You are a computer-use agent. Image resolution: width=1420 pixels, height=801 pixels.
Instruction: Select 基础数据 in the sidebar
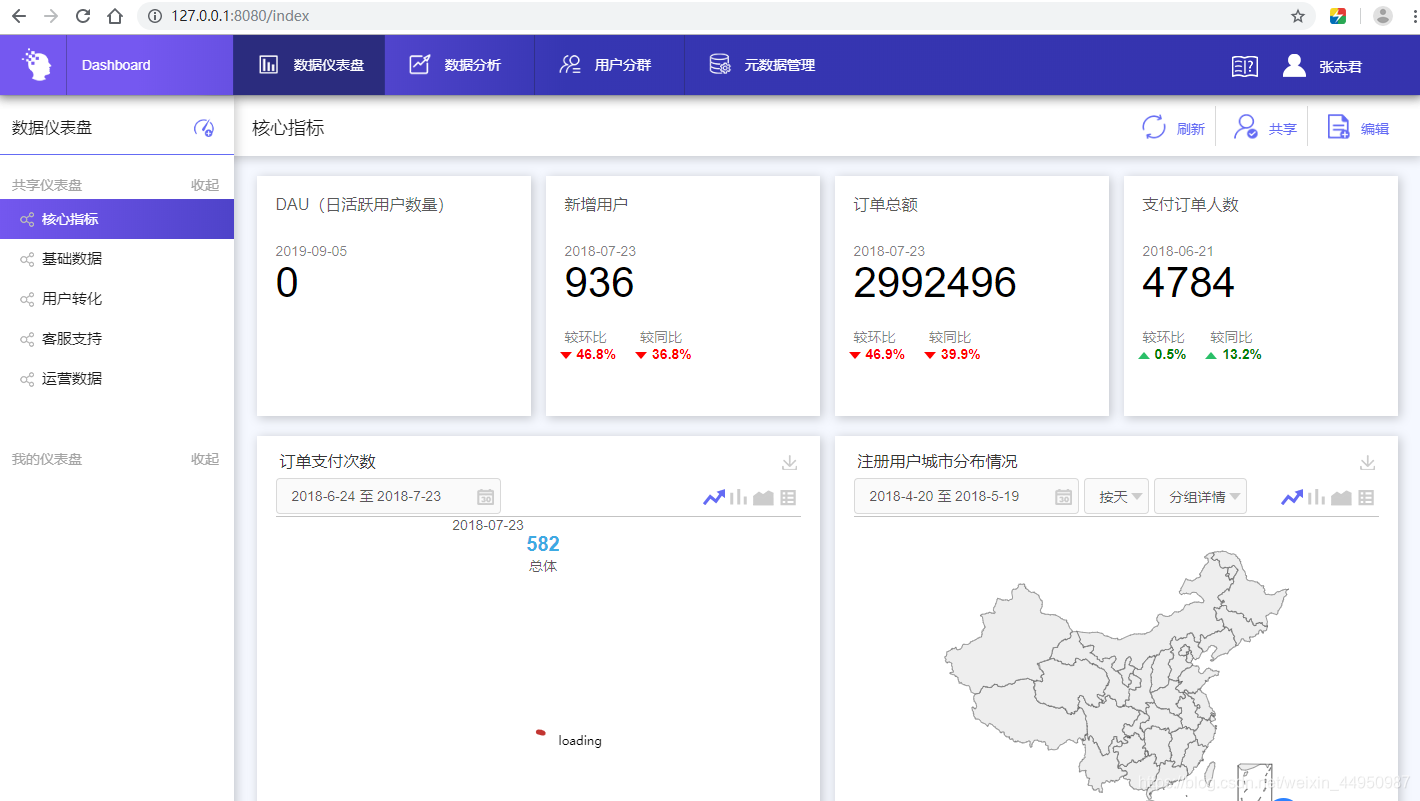click(x=117, y=259)
